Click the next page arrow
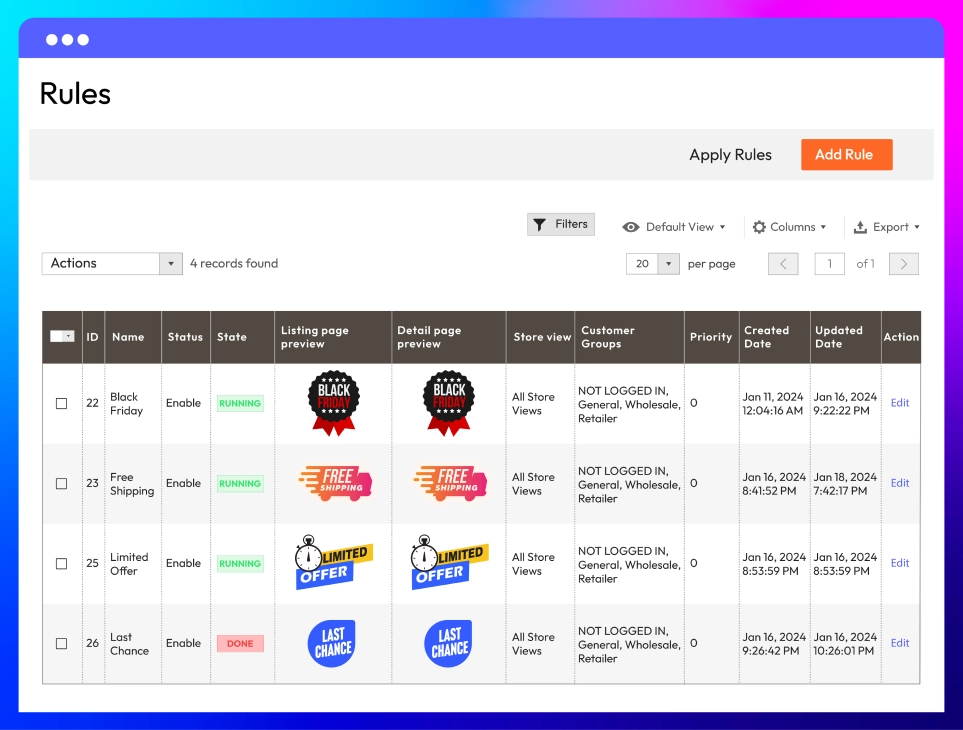This screenshot has height=730, width=963. pyautogui.click(x=903, y=263)
